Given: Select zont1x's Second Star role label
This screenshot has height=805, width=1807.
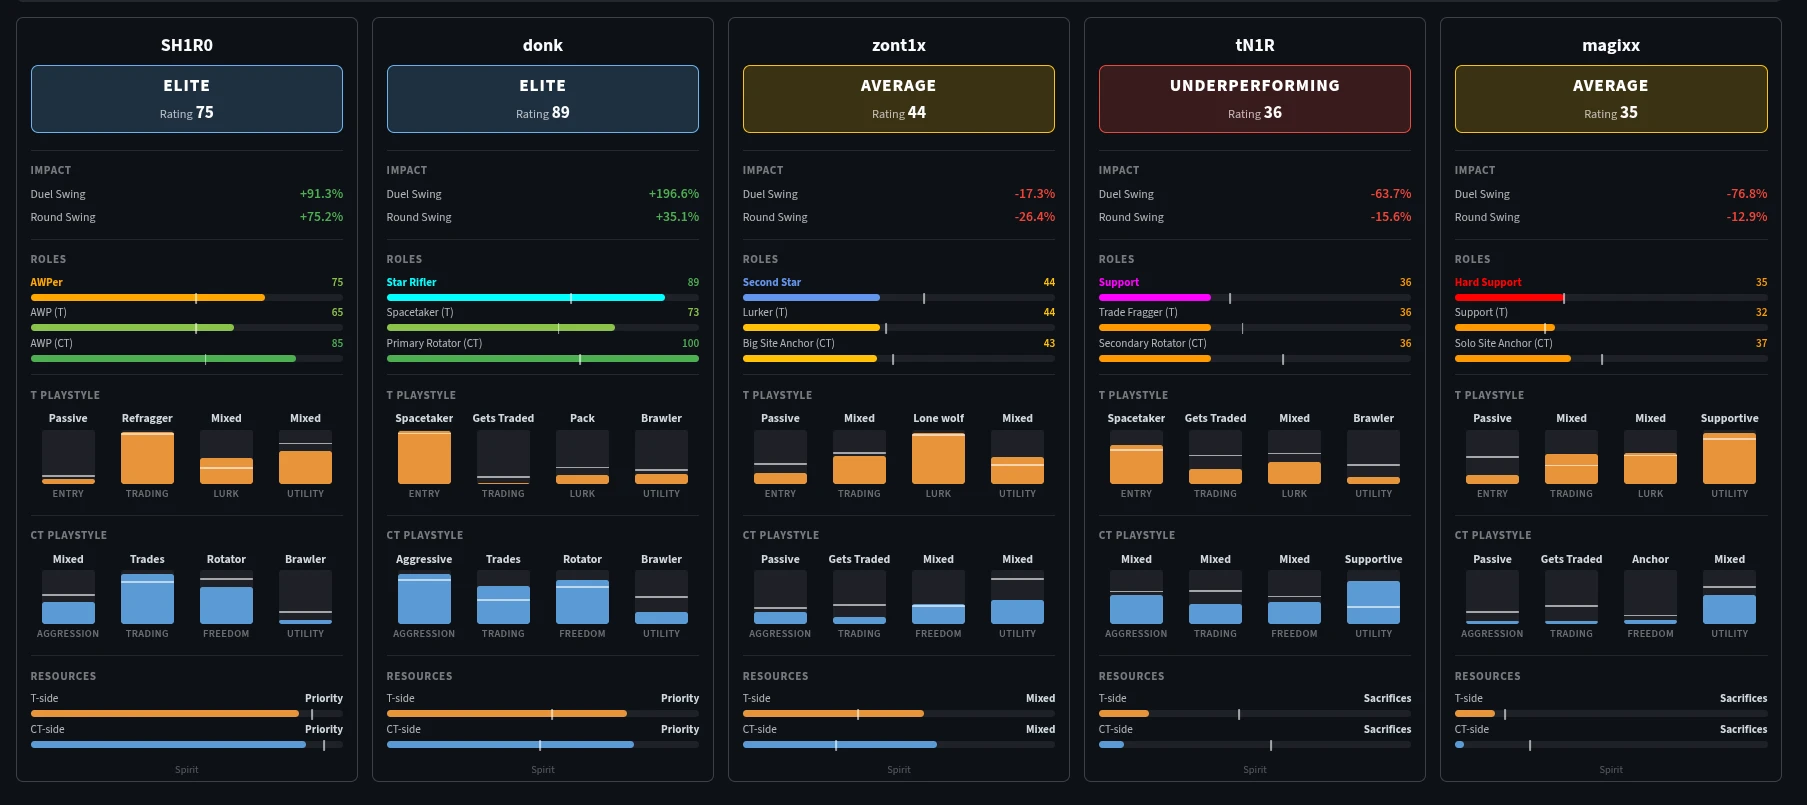Looking at the screenshot, I should pyautogui.click(x=771, y=282).
